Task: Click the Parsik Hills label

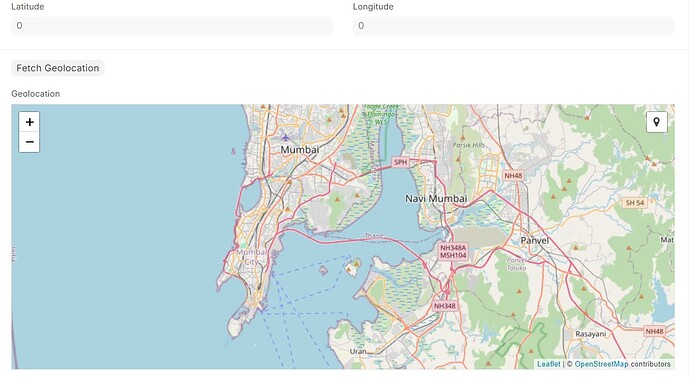Action: (x=469, y=145)
